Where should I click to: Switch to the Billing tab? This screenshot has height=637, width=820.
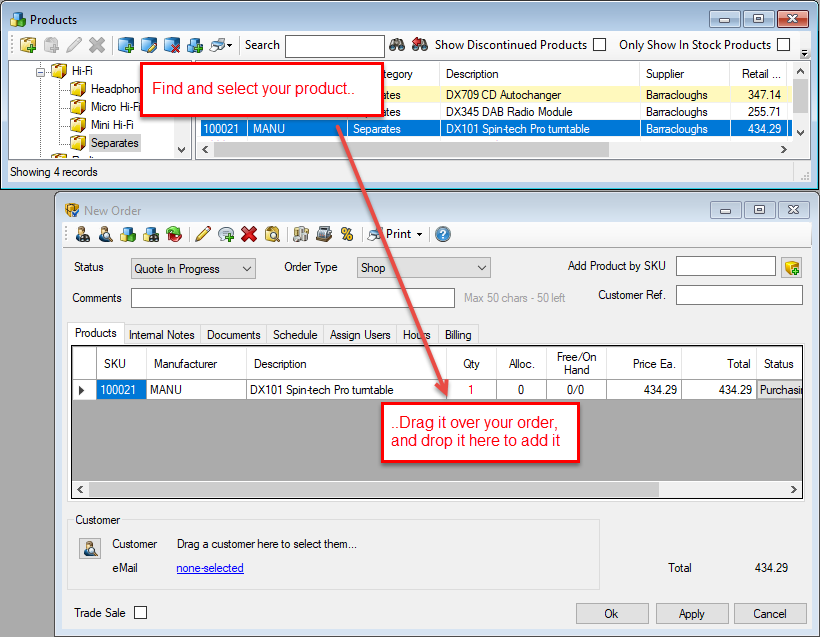[458, 335]
